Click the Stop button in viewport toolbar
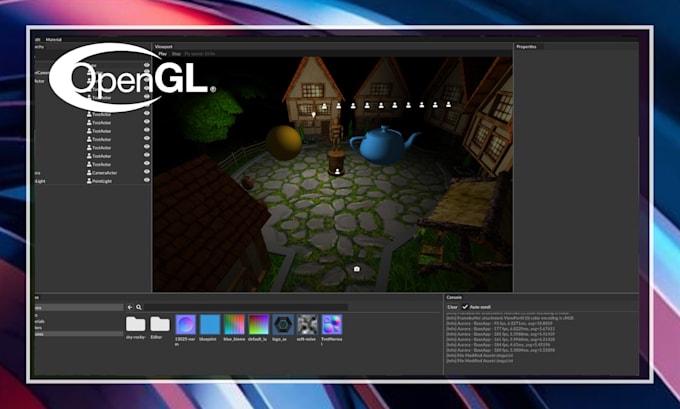The height and width of the screenshot is (409, 680). 176,54
